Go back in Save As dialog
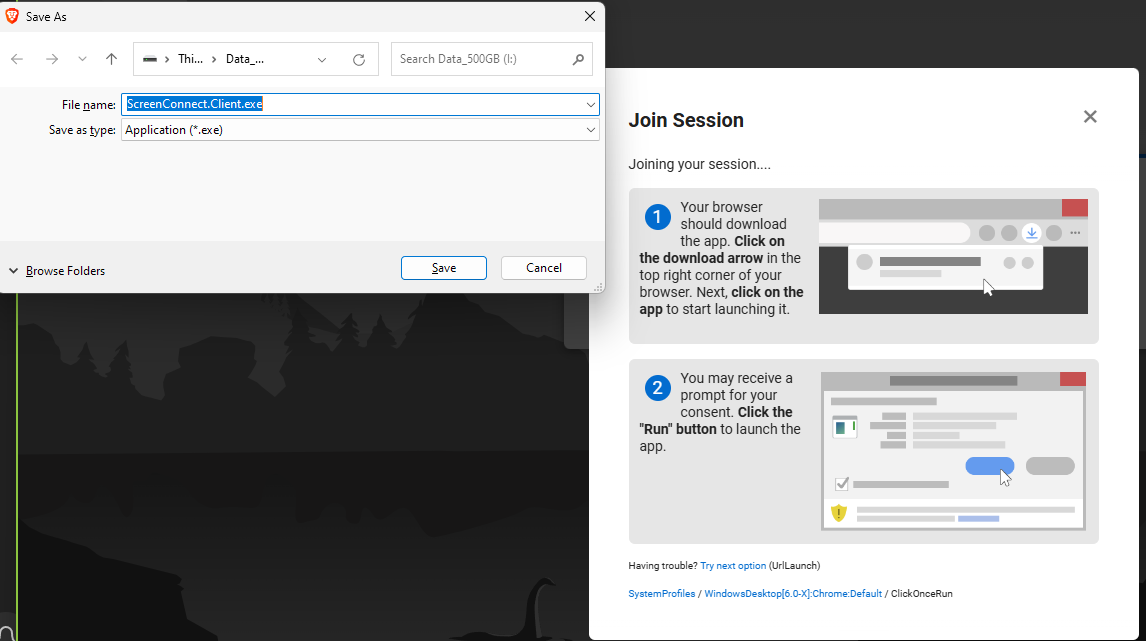Viewport: 1146px width, 641px height. 17,59
